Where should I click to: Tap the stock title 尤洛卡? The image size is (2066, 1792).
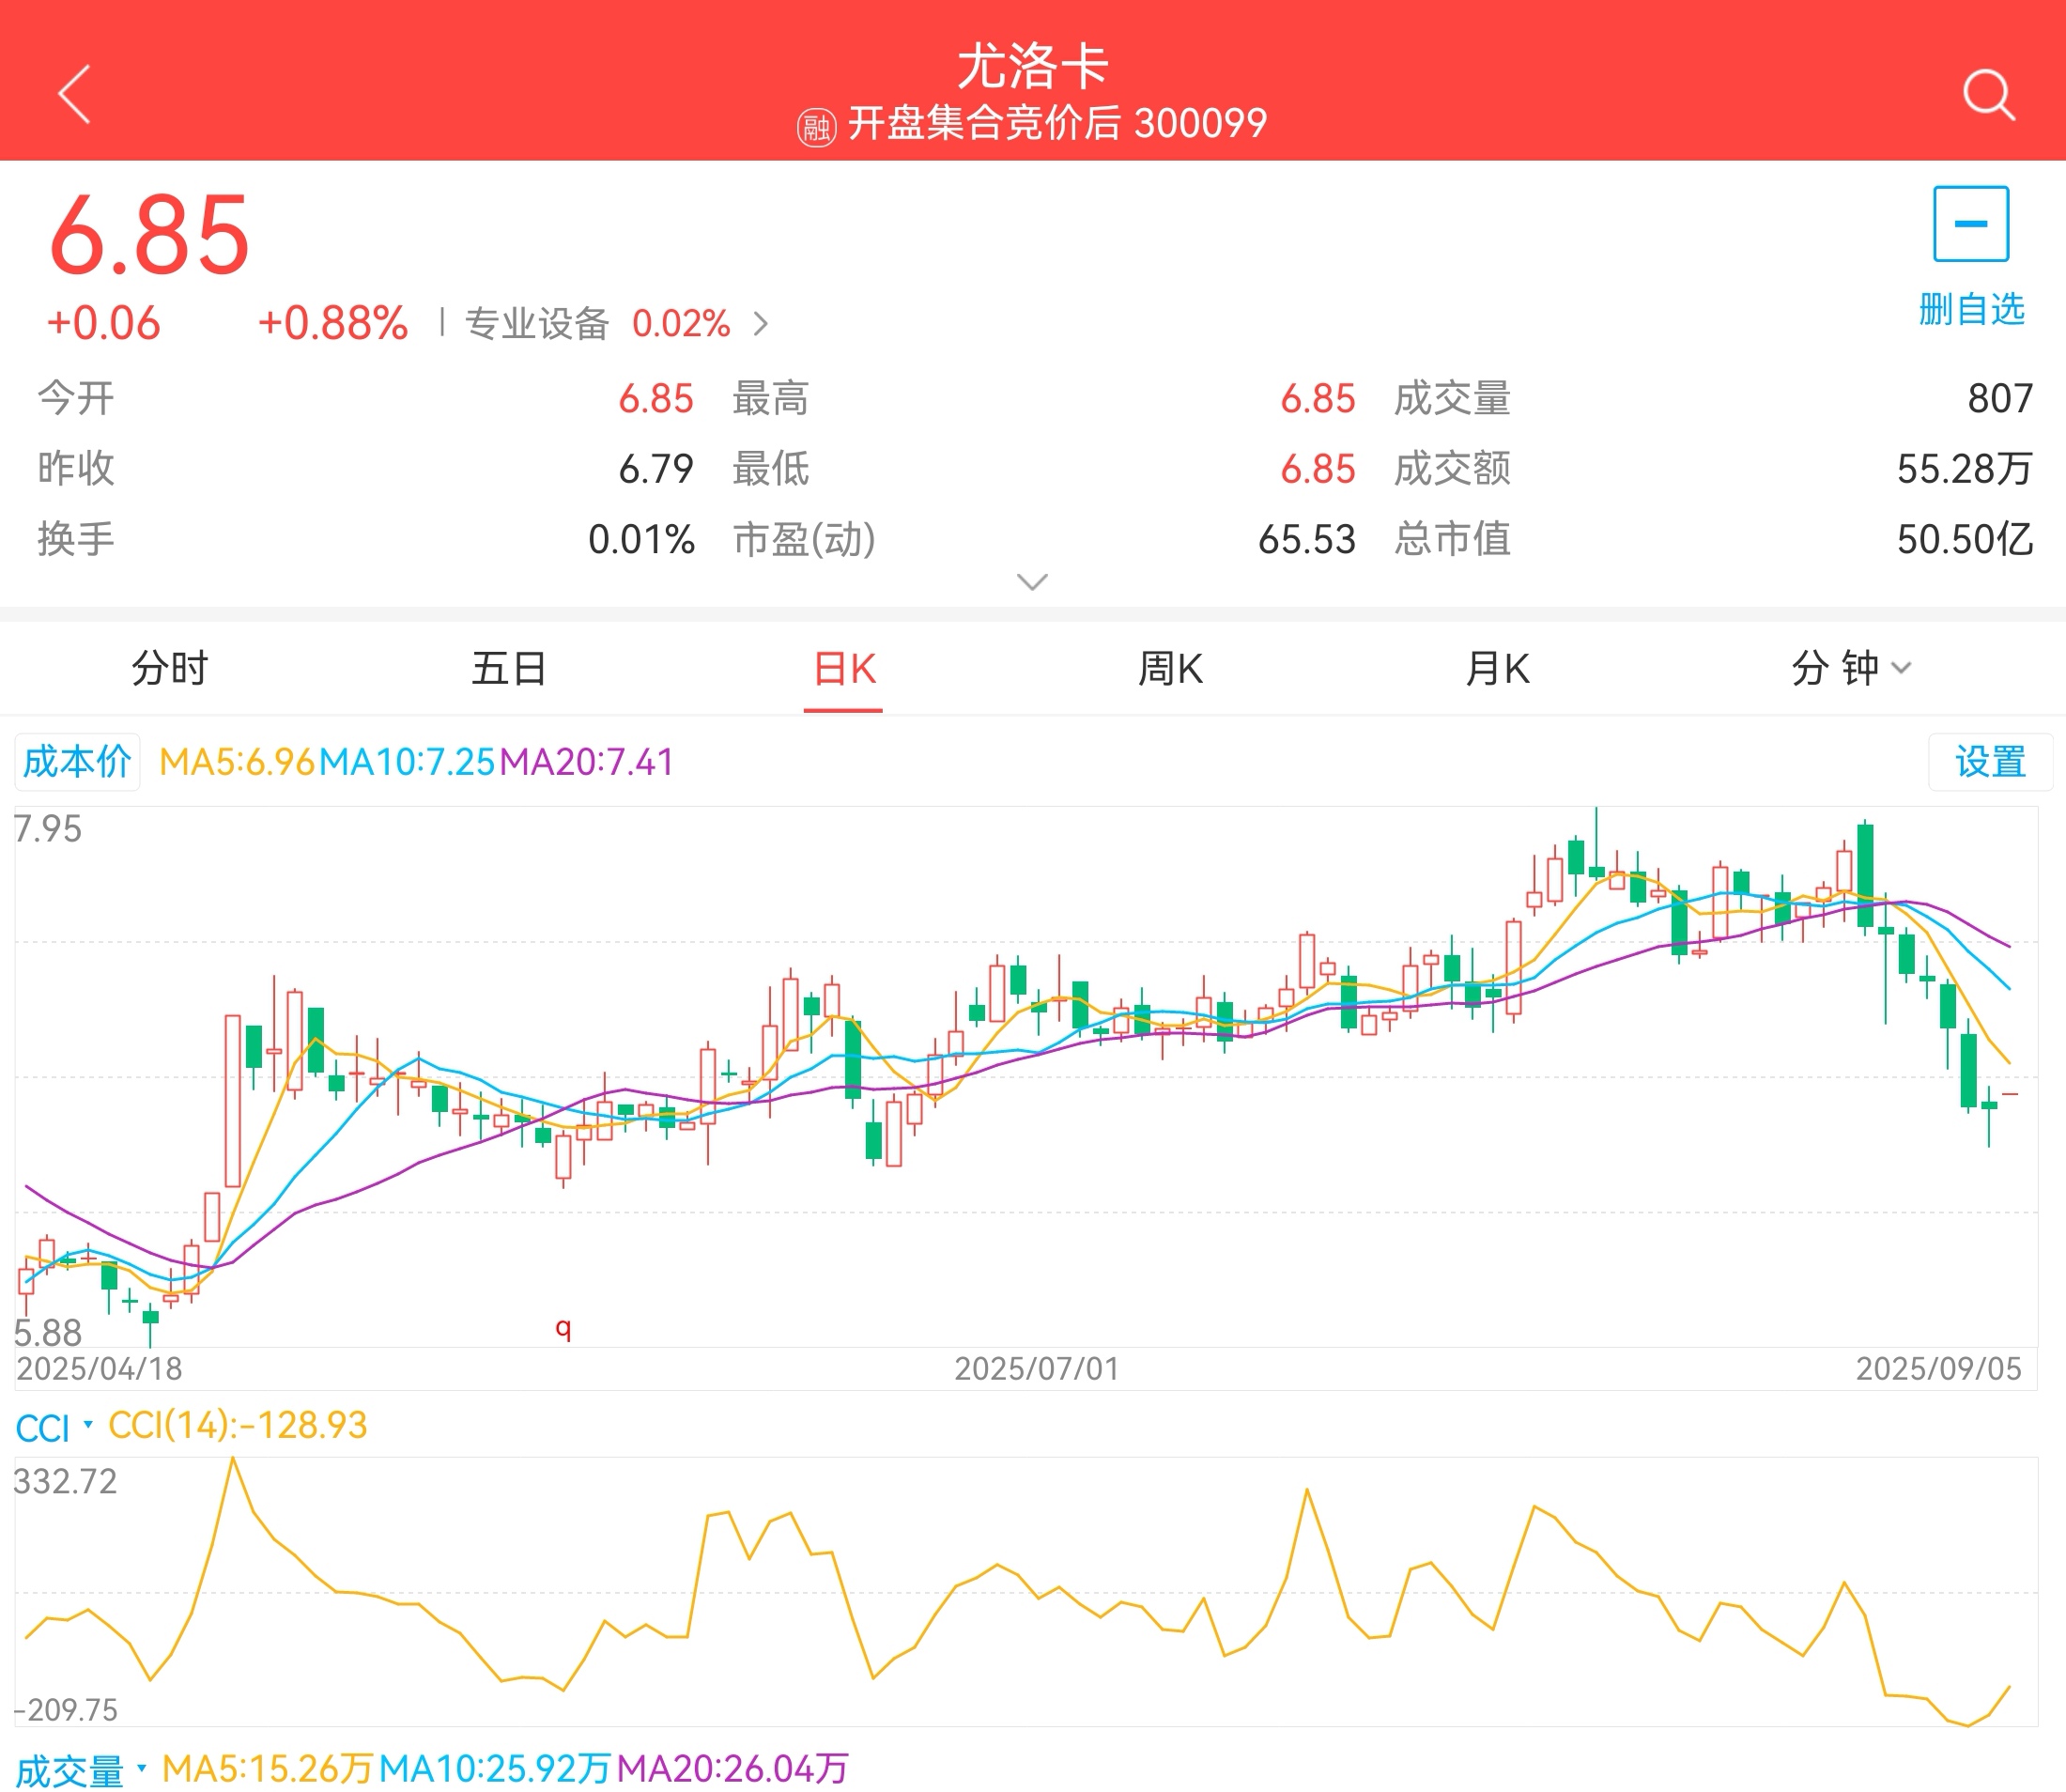click(x=1033, y=66)
